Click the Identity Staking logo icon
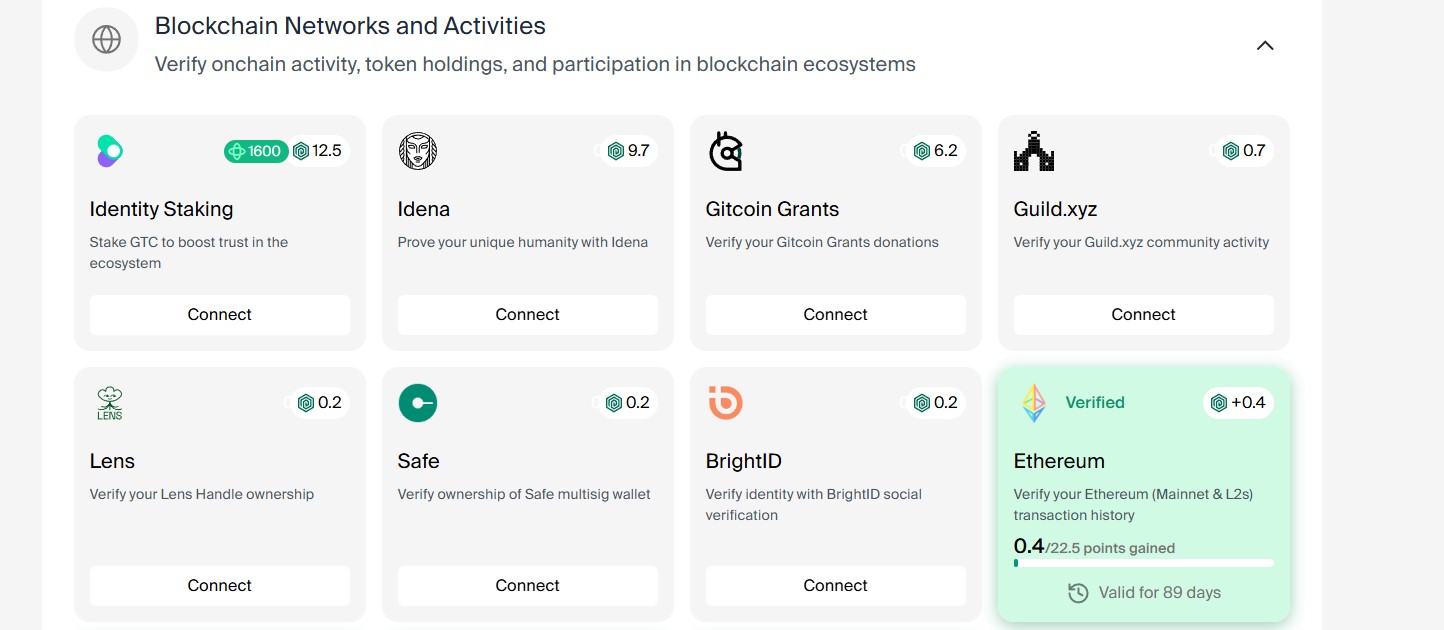Image resolution: width=1444 pixels, height=630 pixels. 109,151
